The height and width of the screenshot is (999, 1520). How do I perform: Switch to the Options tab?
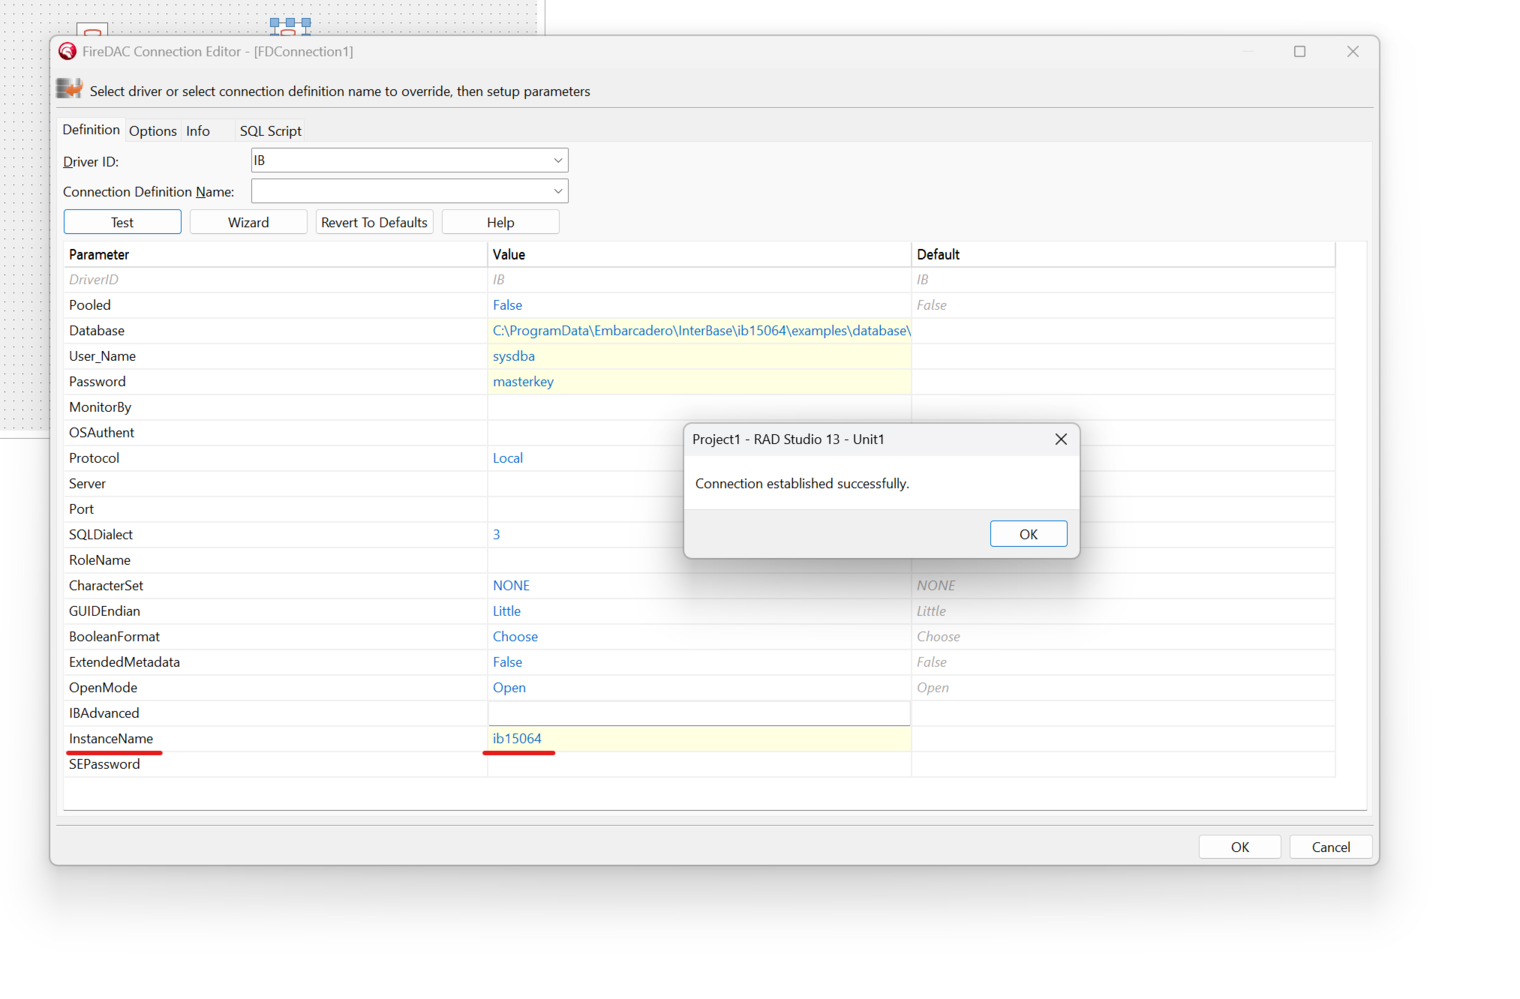[x=152, y=131]
